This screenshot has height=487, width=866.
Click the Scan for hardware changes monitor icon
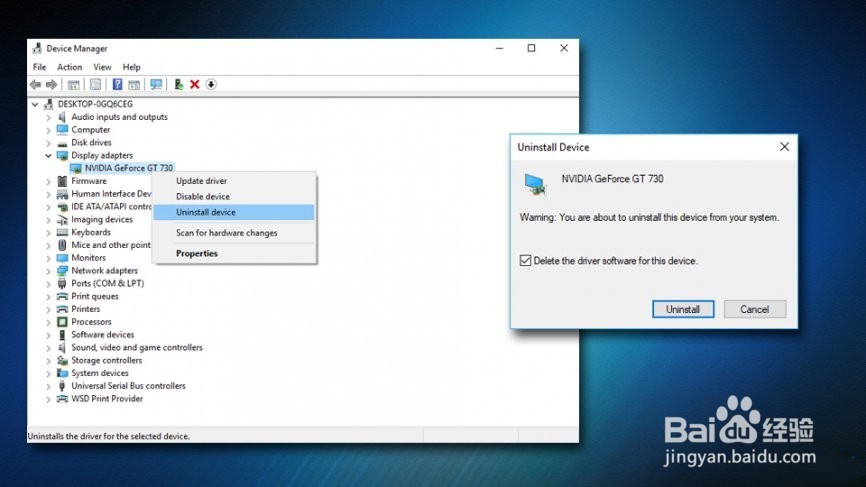pos(156,84)
